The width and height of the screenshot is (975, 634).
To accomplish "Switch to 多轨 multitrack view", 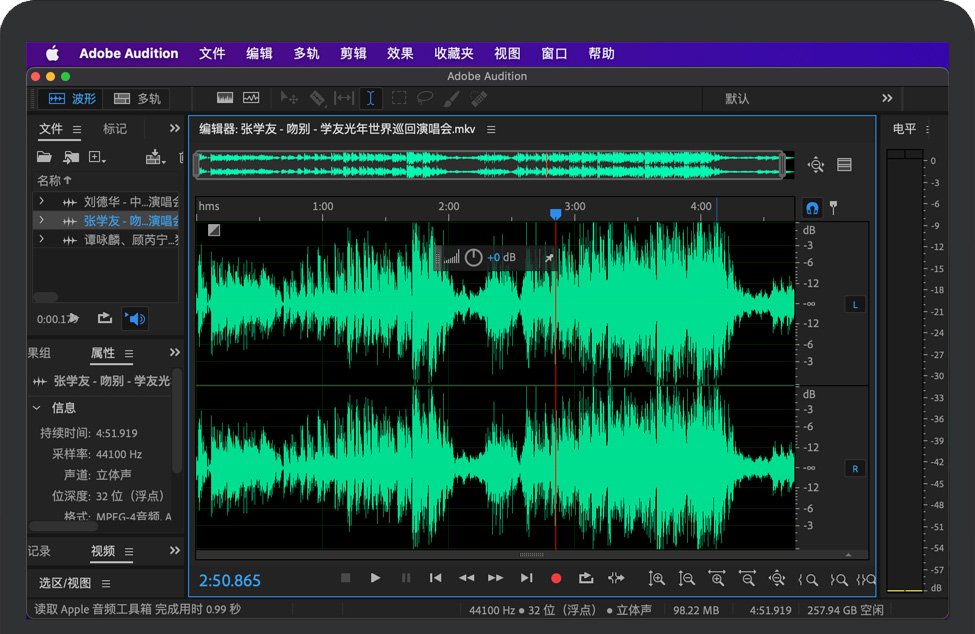I will click(x=137, y=99).
